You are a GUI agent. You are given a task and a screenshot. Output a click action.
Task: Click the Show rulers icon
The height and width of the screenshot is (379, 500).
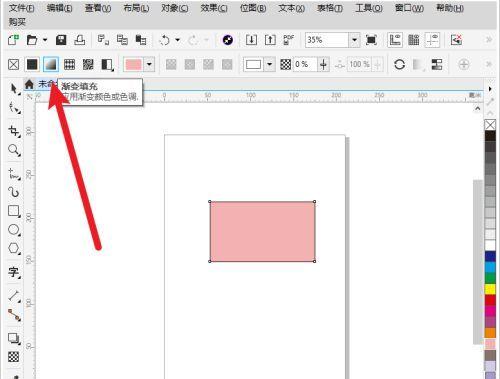click(395, 40)
